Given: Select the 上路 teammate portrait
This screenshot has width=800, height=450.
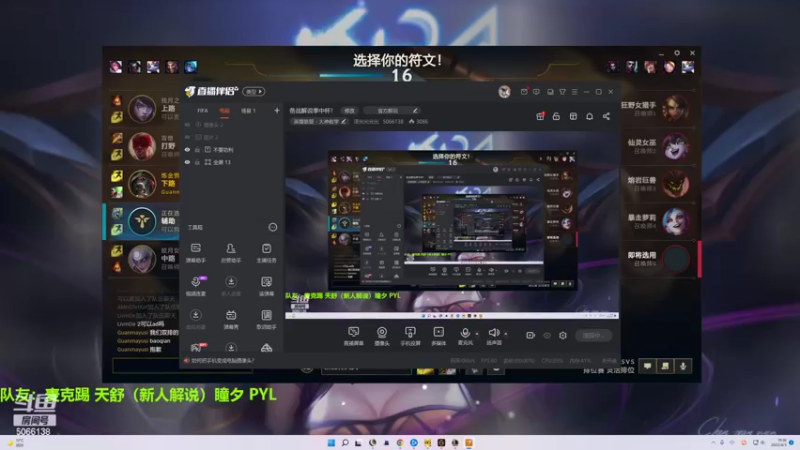Looking at the screenshot, I should click(x=142, y=108).
